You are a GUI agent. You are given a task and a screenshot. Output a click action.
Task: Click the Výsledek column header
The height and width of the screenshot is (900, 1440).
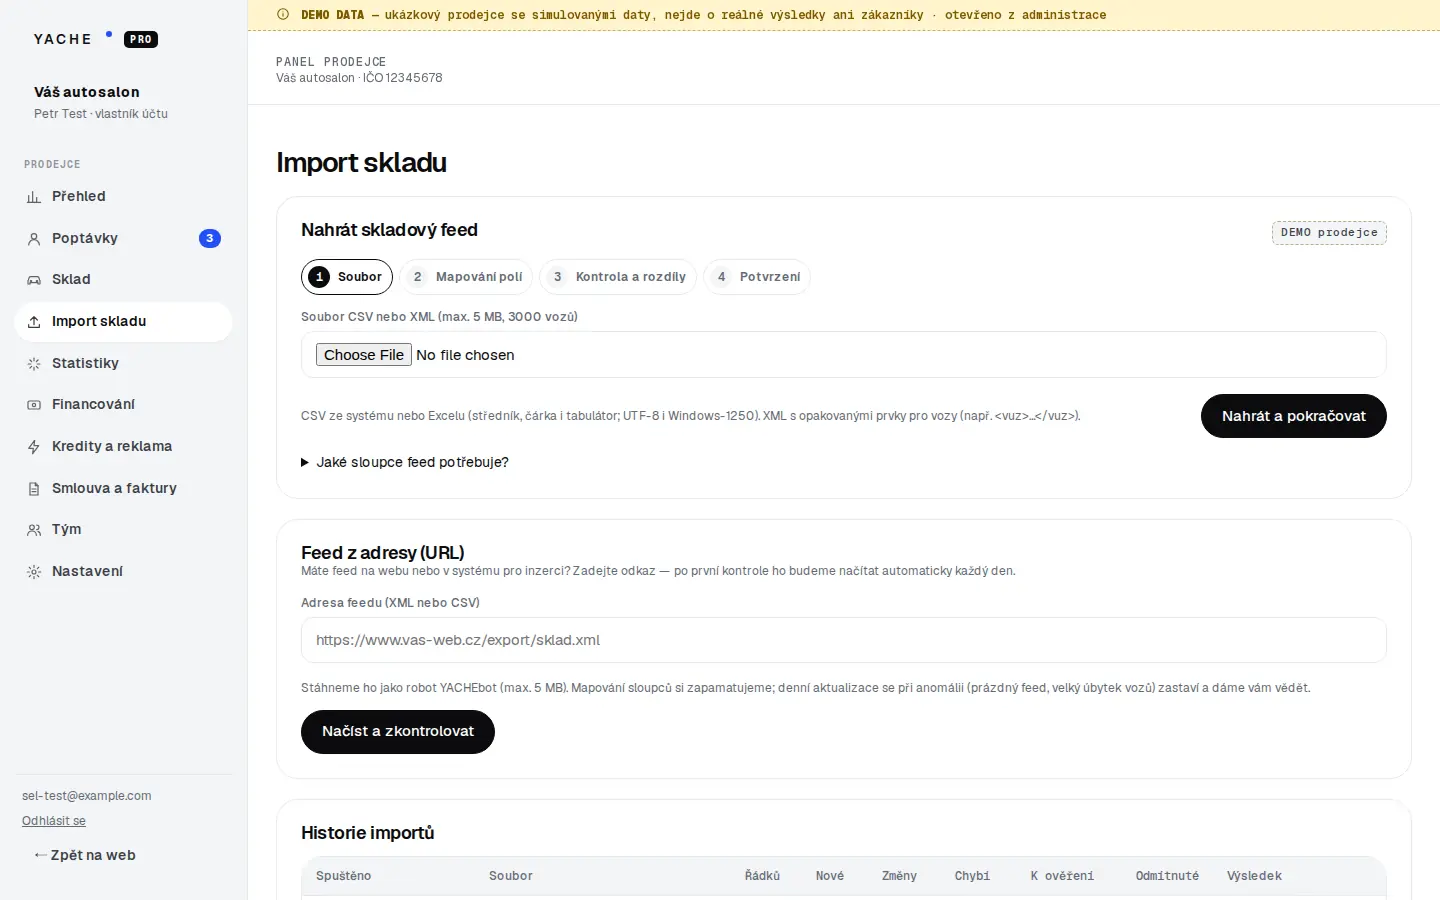pos(1254,876)
